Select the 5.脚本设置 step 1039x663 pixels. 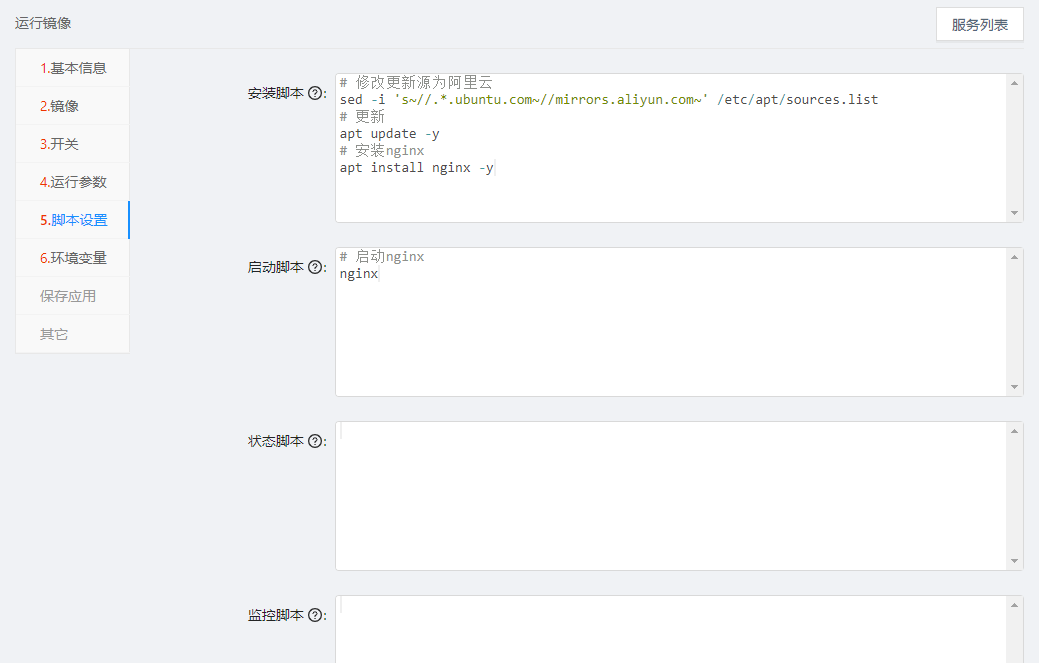point(73,220)
